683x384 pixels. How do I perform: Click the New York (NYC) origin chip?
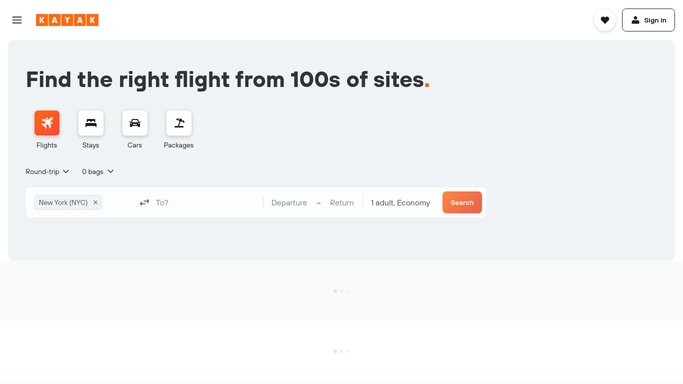63,202
